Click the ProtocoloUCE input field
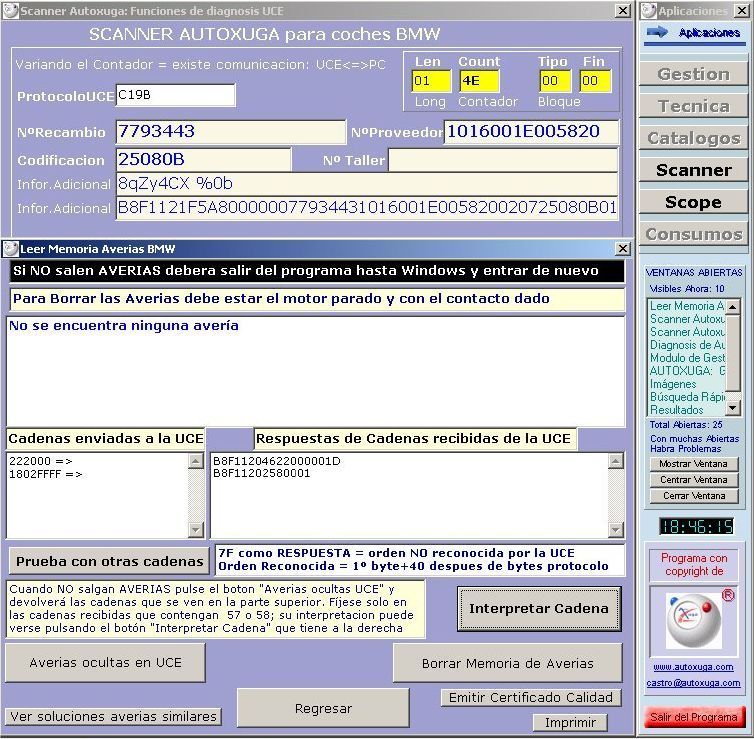Viewport: 754px width, 739px height. point(176,95)
